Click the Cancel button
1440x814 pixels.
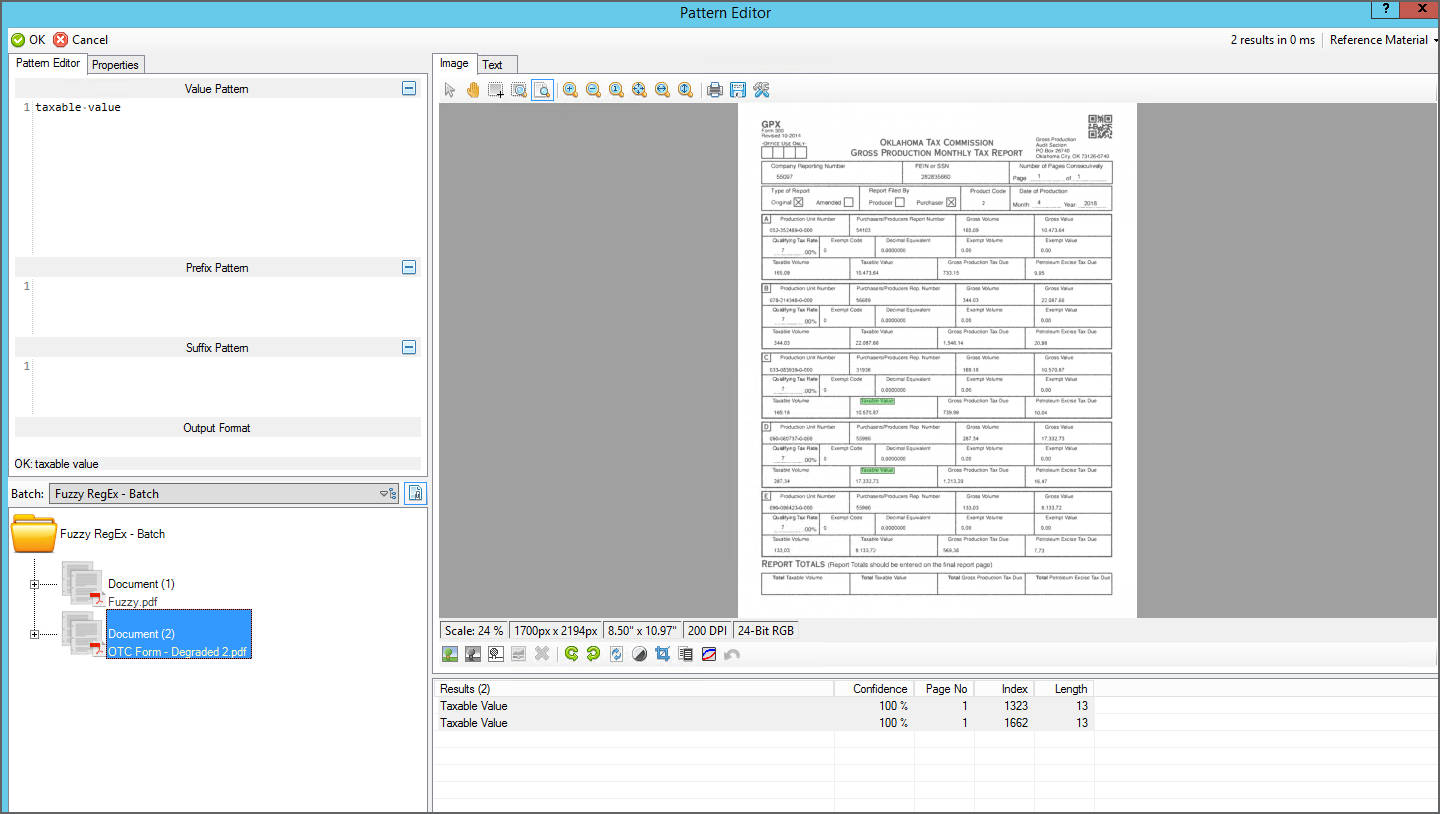click(x=80, y=40)
